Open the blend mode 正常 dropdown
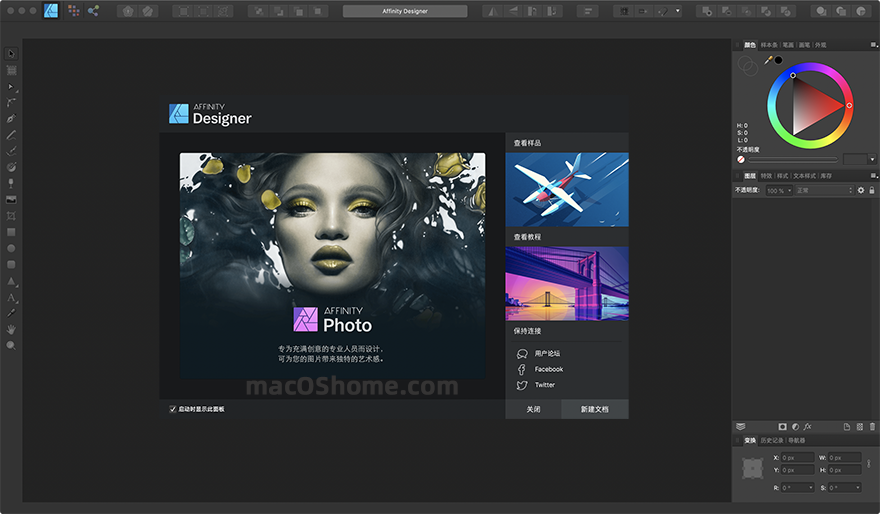 [824, 191]
